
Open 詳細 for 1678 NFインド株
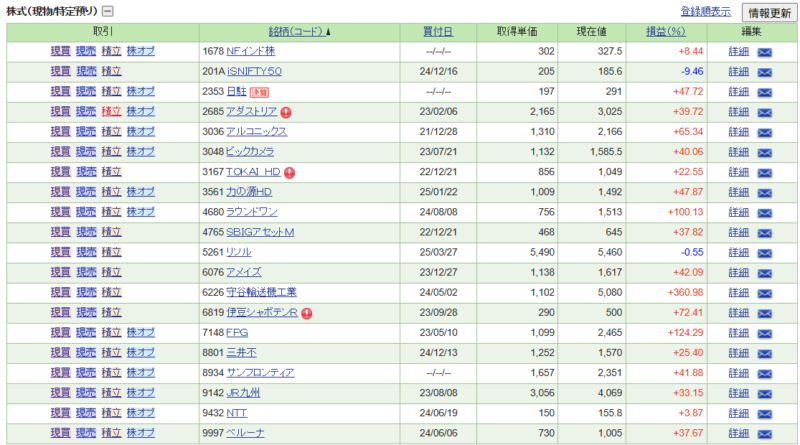[738, 51]
